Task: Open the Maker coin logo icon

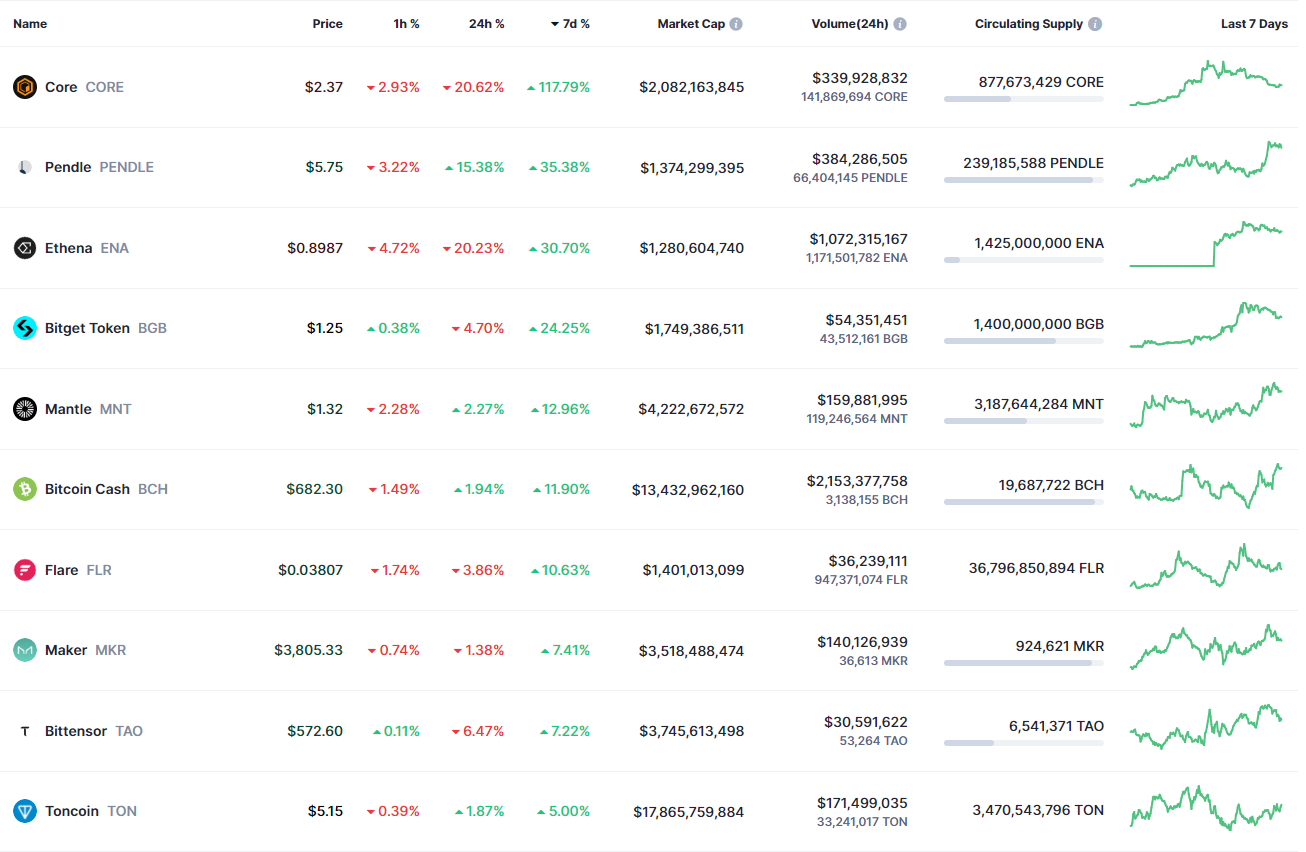Action: click(25, 650)
